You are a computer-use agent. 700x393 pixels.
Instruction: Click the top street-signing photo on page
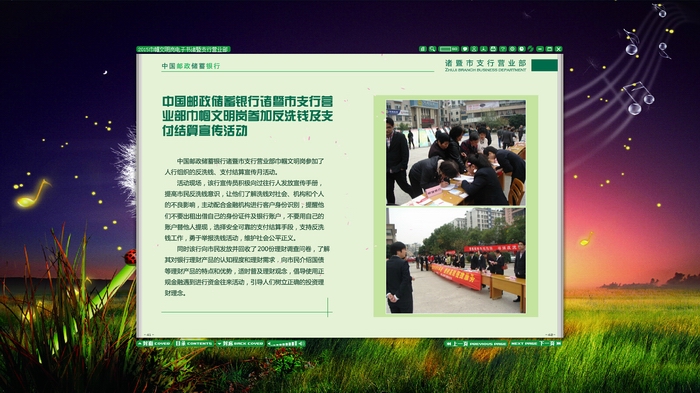coord(456,153)
